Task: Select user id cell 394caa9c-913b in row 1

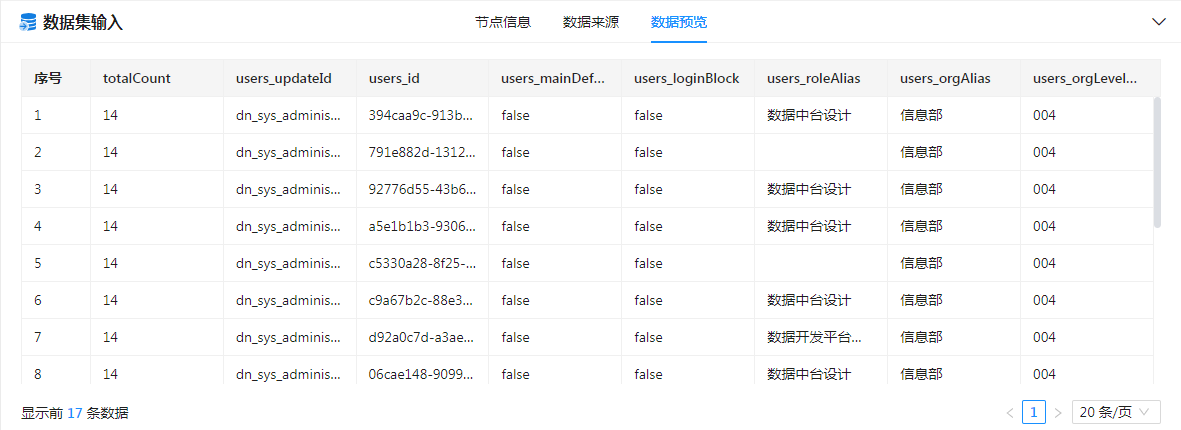Action: pos(421,115)
